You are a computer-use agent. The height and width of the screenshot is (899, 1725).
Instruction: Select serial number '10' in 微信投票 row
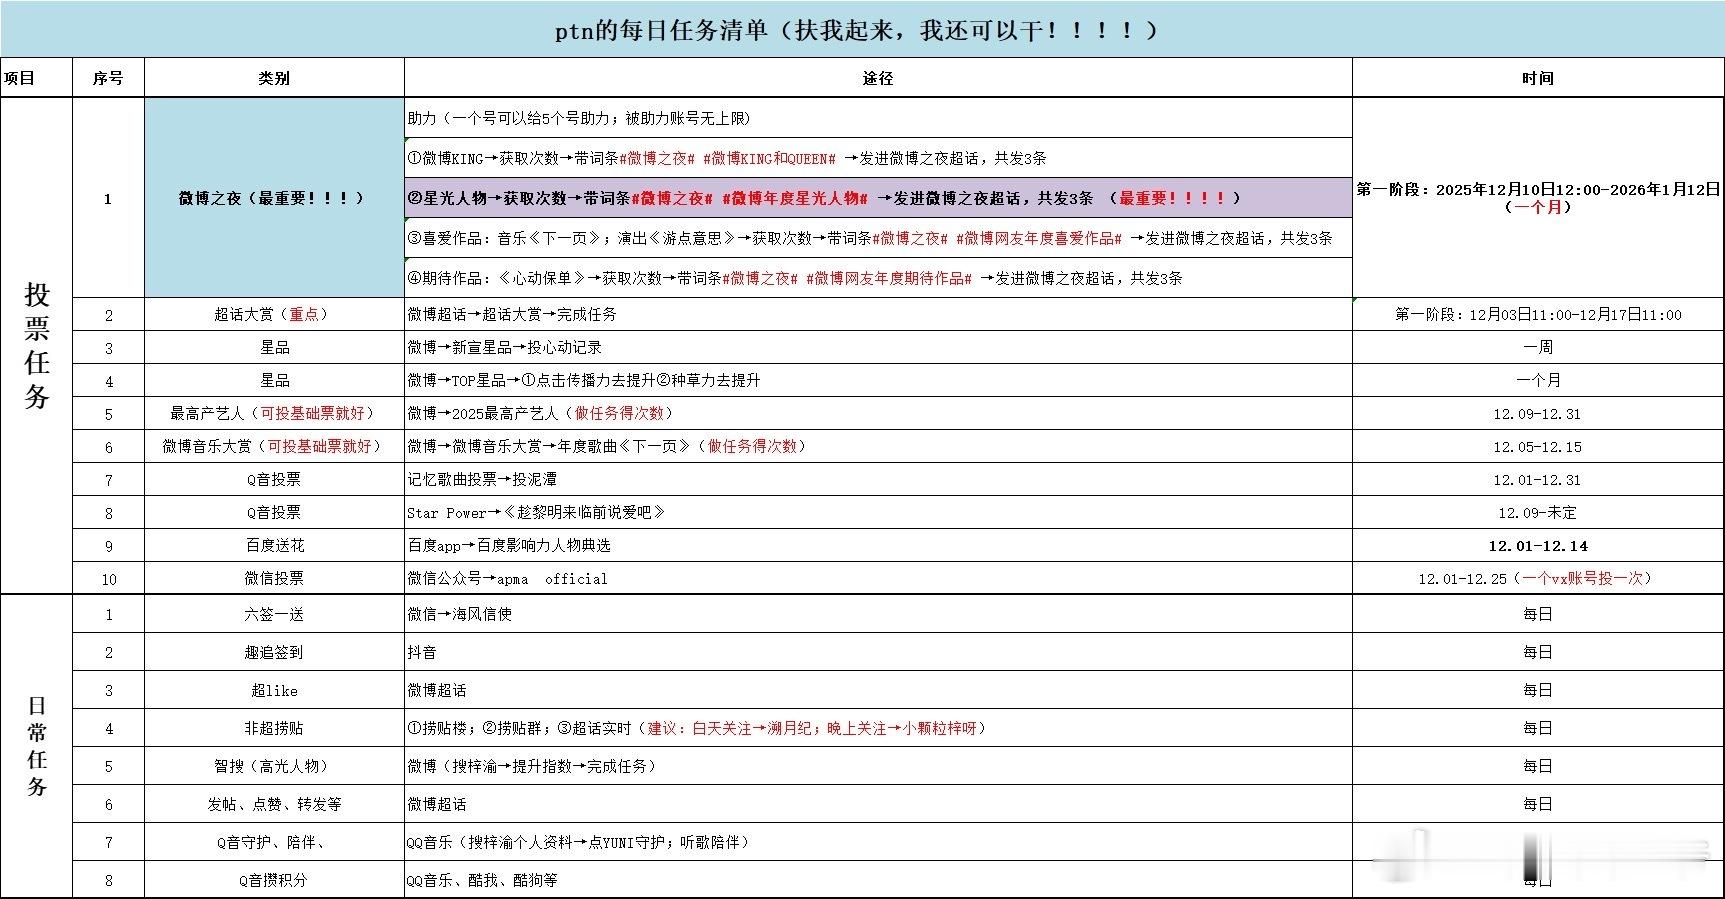(x=108, y=578)
